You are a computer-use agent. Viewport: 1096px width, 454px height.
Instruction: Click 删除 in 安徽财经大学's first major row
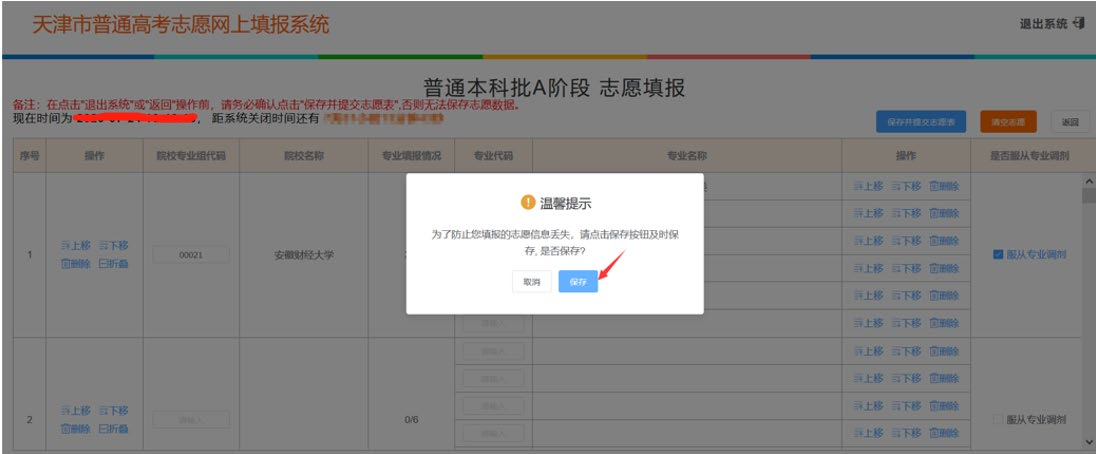[x=944, y=186]
